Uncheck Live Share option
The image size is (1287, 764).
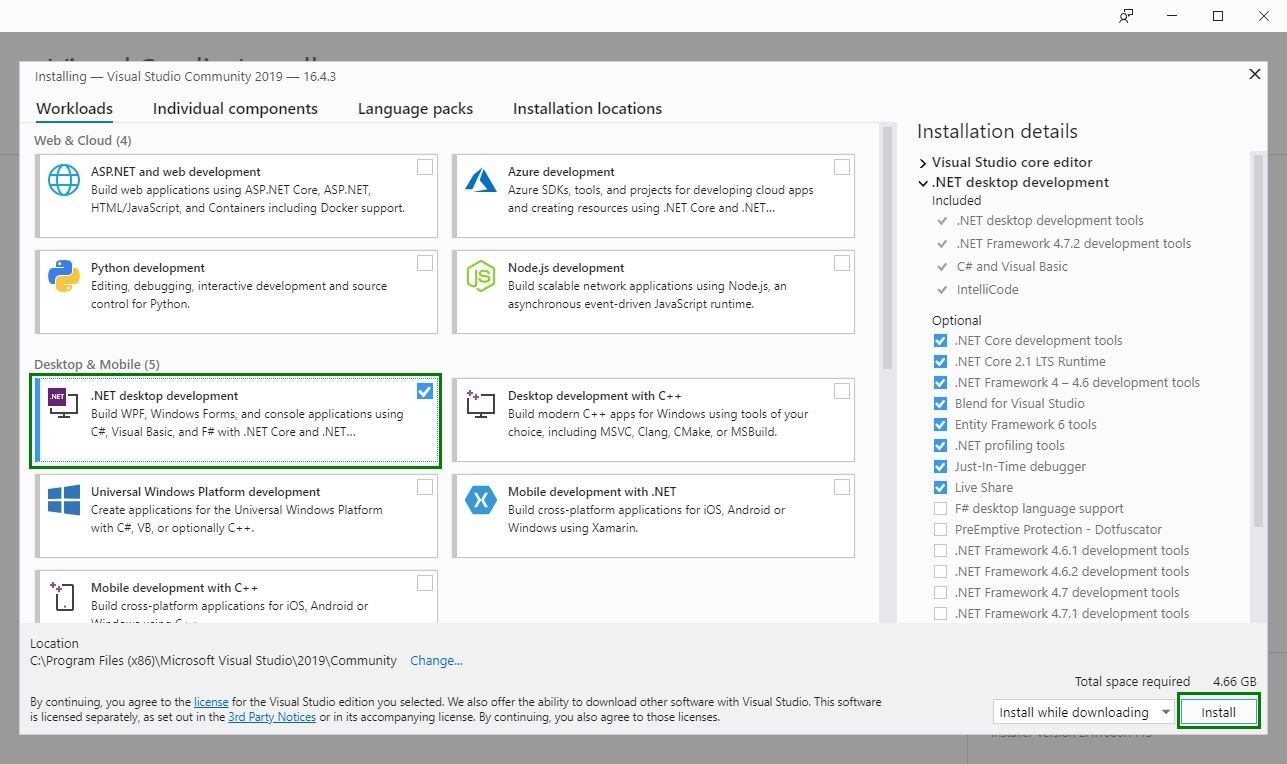[940, 488]
